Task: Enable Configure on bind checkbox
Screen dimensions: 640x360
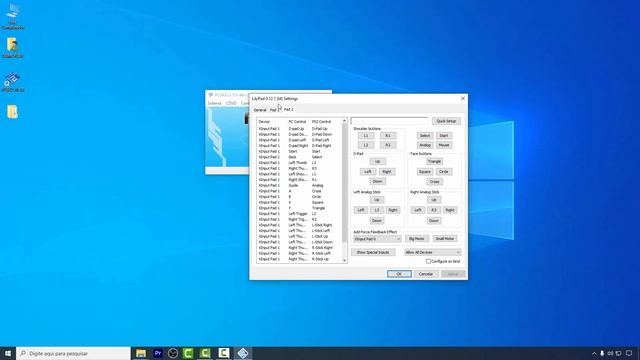Action: coord(428,261)
